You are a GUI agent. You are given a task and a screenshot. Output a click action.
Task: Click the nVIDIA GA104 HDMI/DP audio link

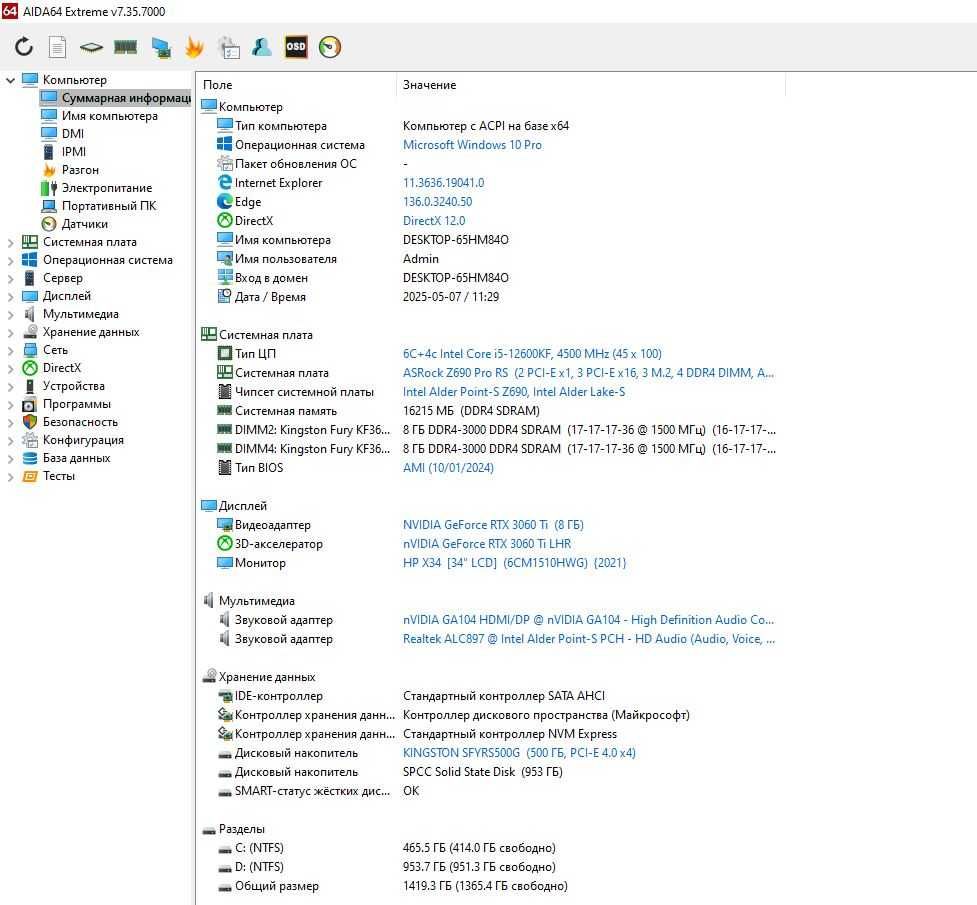[x=588, y=620]
